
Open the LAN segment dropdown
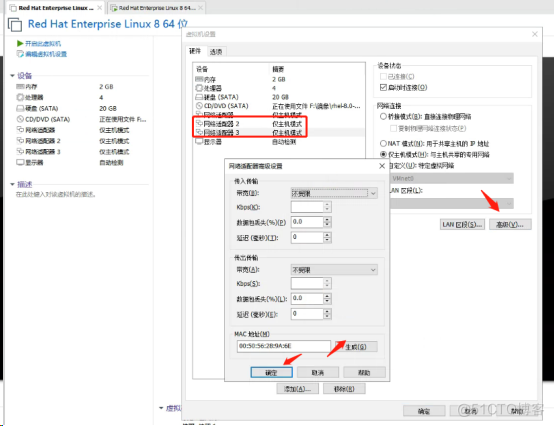click(x=452, y=203)
